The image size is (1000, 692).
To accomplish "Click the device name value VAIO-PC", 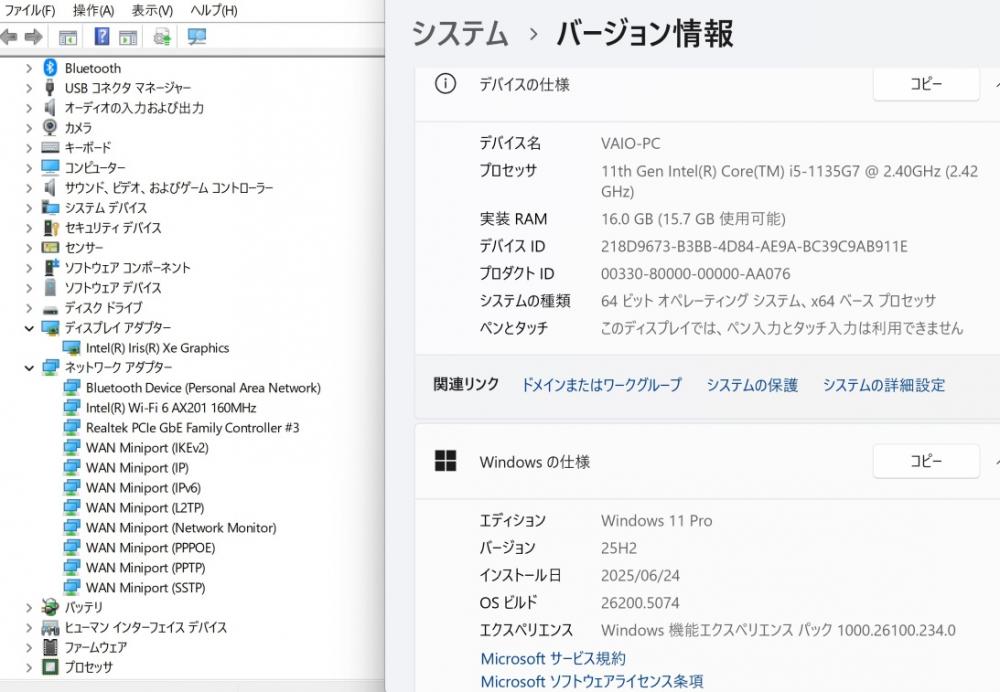I will point(631,144).
